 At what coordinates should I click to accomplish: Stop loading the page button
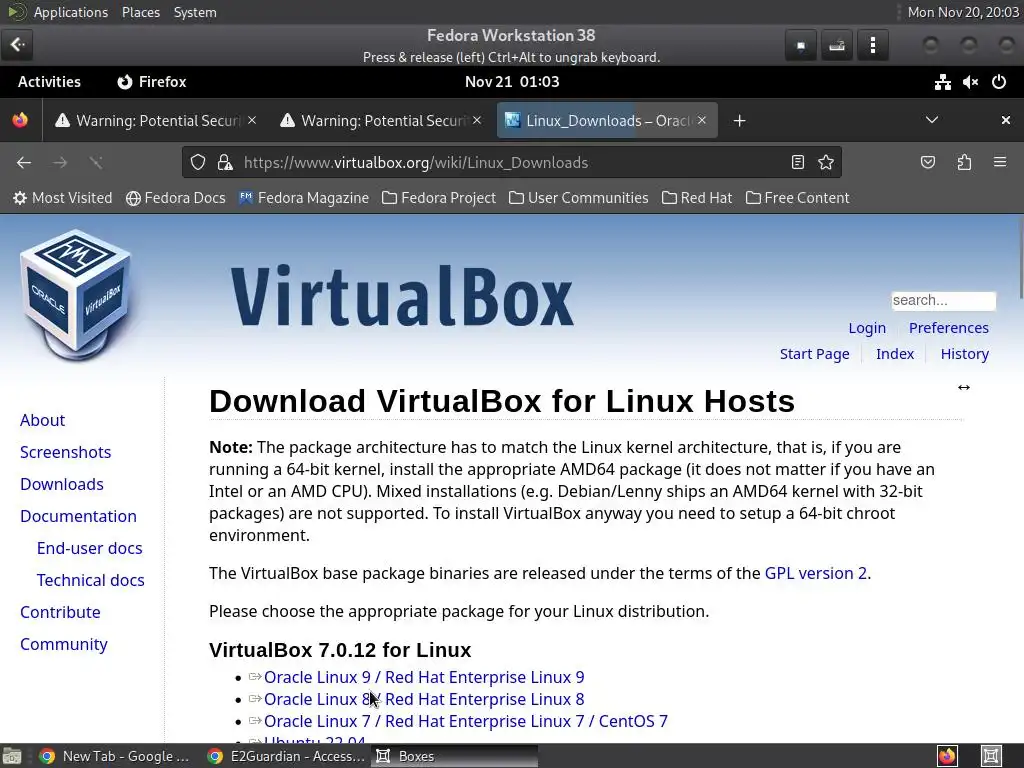pos(96,163)
